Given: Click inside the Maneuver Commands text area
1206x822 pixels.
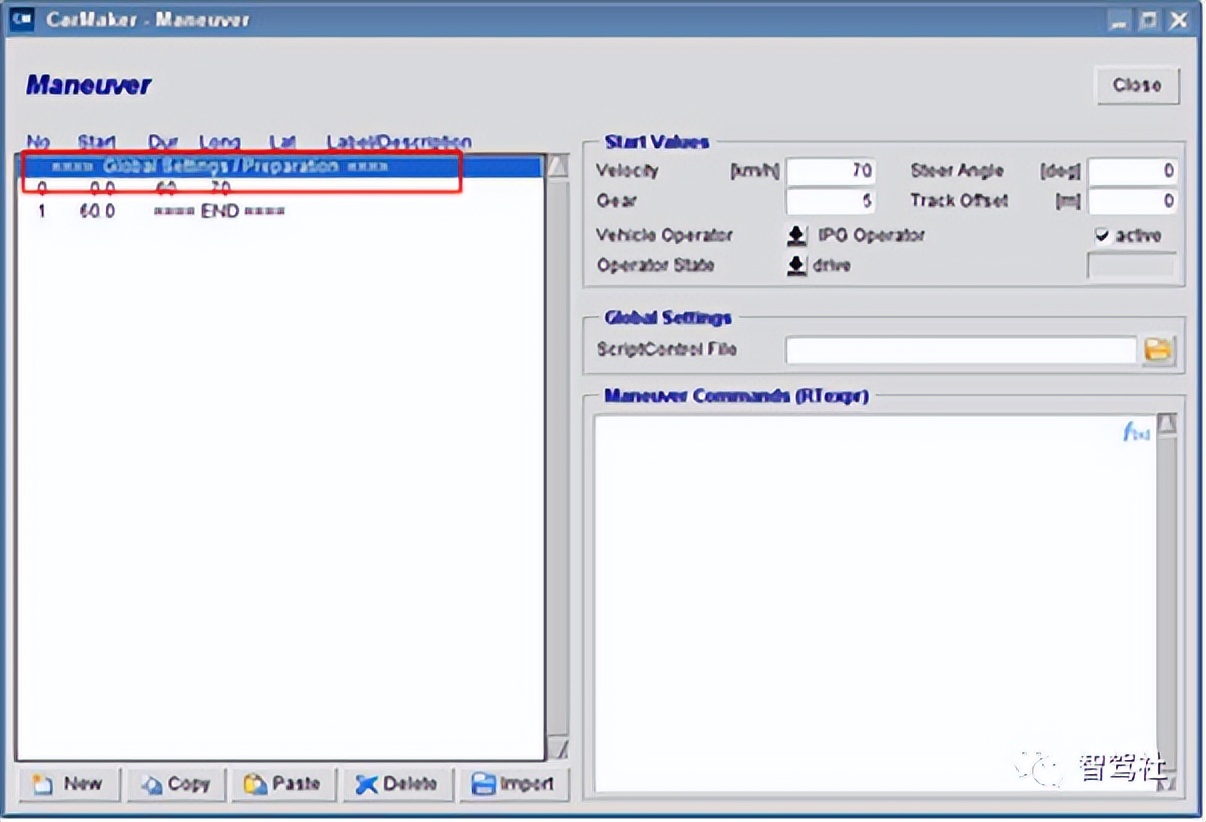Looking at the screenshot, I should pos(875,603).
